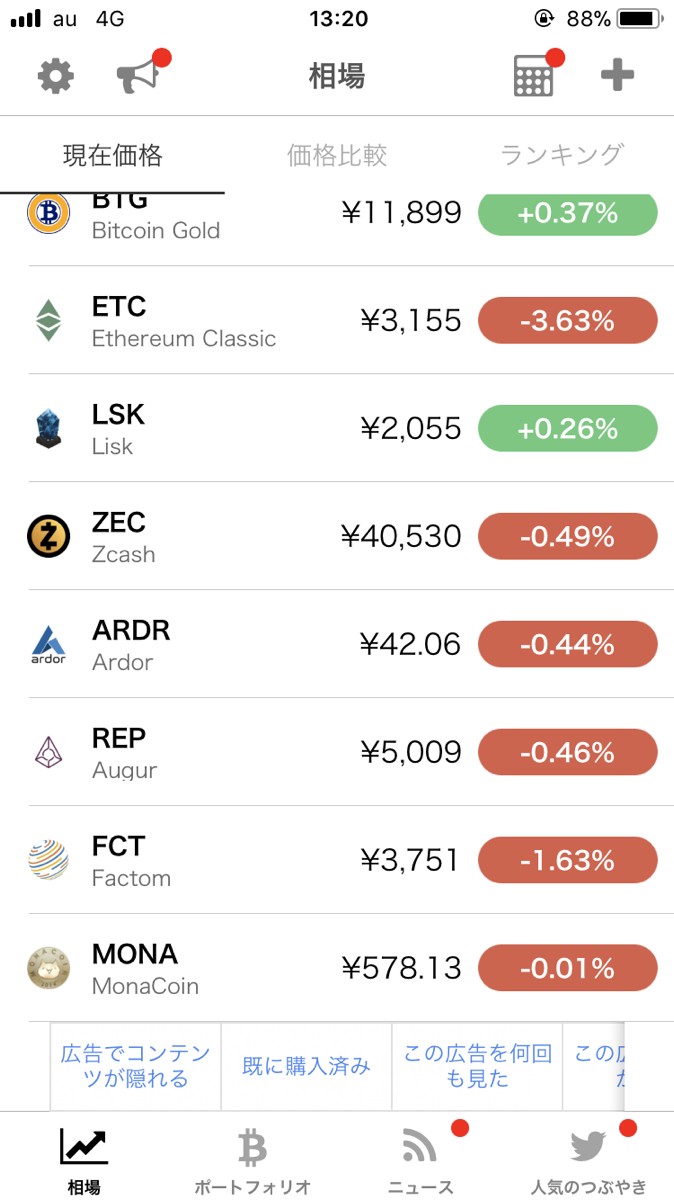674x1200 pixels.
Task: Tap 既に購入済み ad feedback button
Action: (x=306, y=1066)
